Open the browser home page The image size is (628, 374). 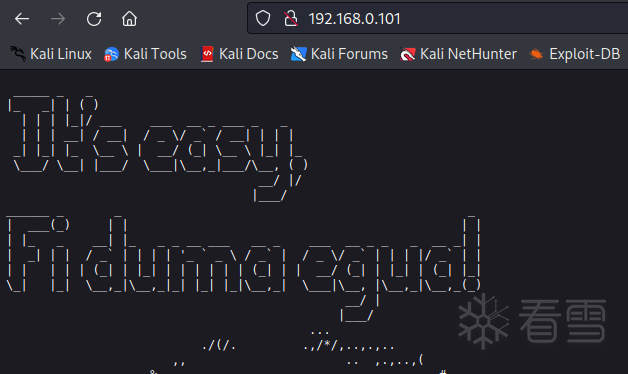[x=129, y=19]
